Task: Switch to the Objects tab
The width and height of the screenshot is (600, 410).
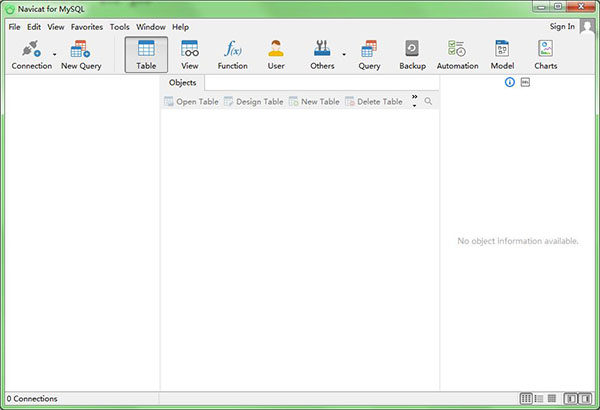Action: [x=183, y=83]
